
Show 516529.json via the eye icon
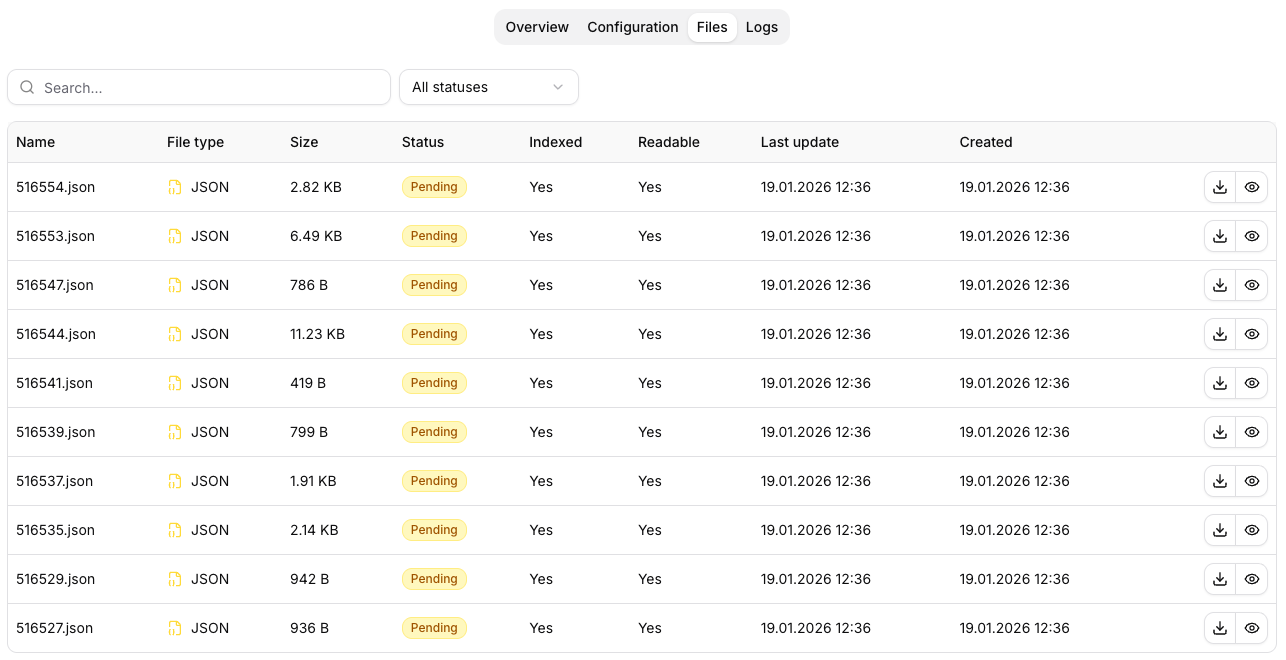click(x=1251, y=579)
